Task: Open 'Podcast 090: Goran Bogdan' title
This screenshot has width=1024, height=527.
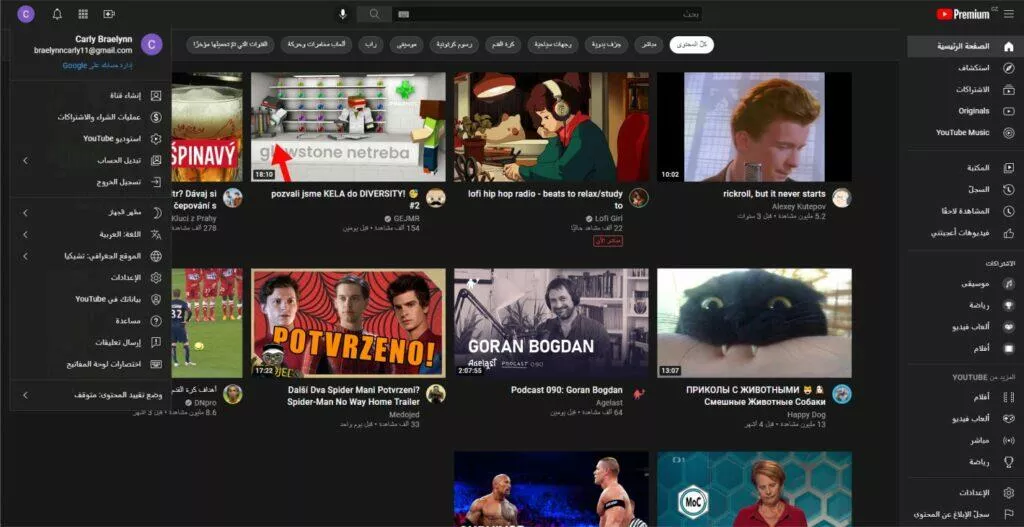Action: click(x=567, y=390)
